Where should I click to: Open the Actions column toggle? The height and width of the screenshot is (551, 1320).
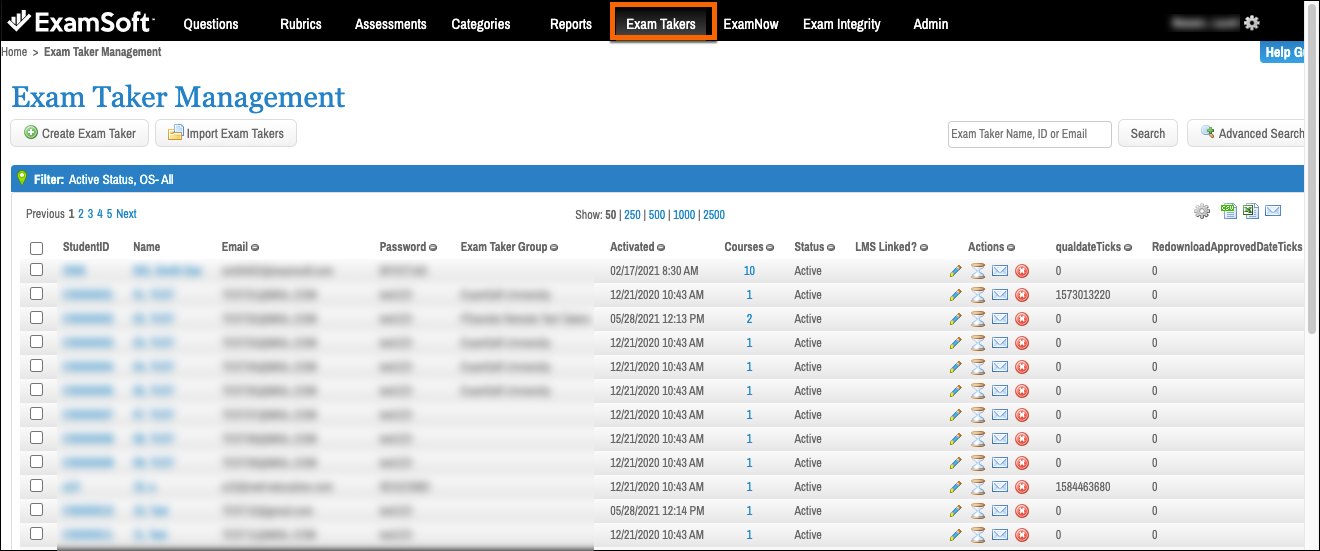click(x=1011, y=247)
